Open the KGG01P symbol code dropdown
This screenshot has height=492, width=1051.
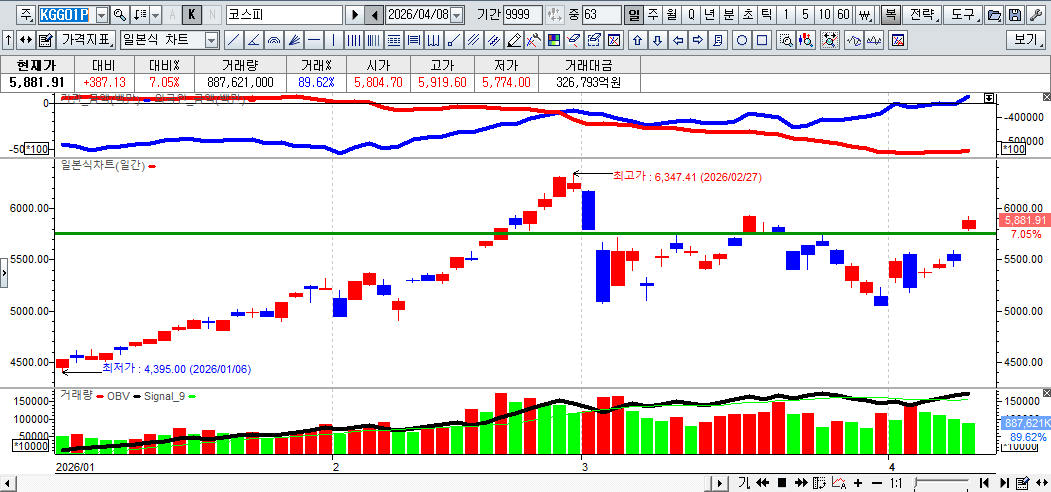100,15
